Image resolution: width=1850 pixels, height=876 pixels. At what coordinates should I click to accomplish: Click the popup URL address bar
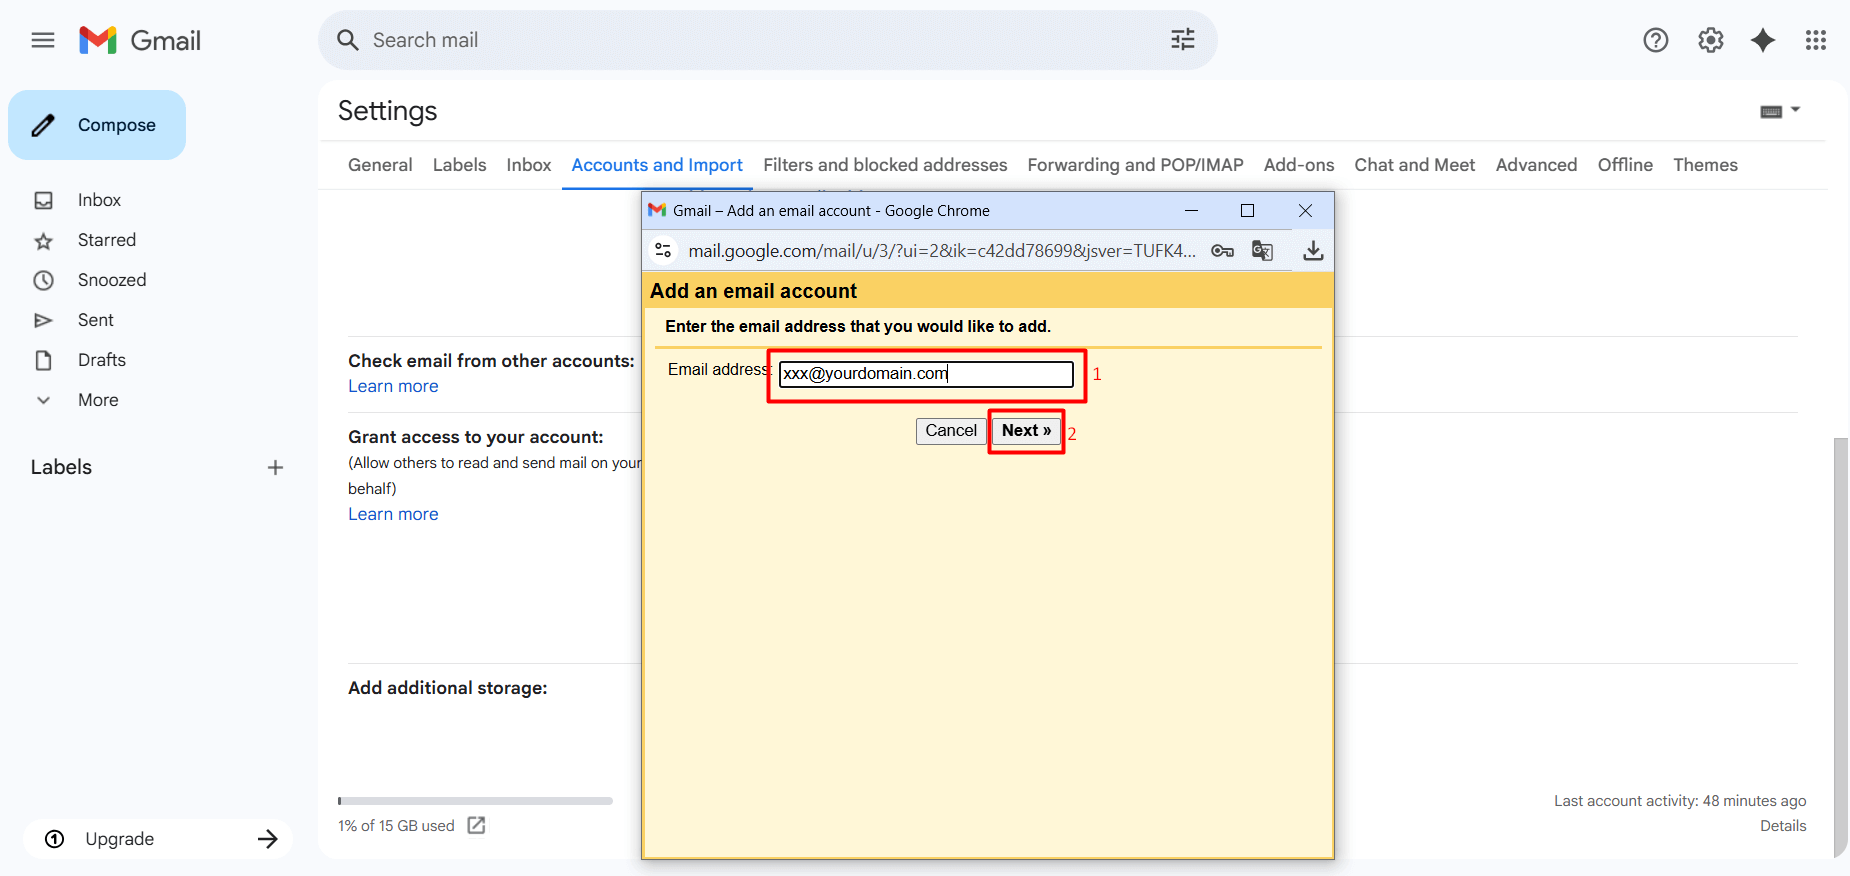(x=942, y=251)
